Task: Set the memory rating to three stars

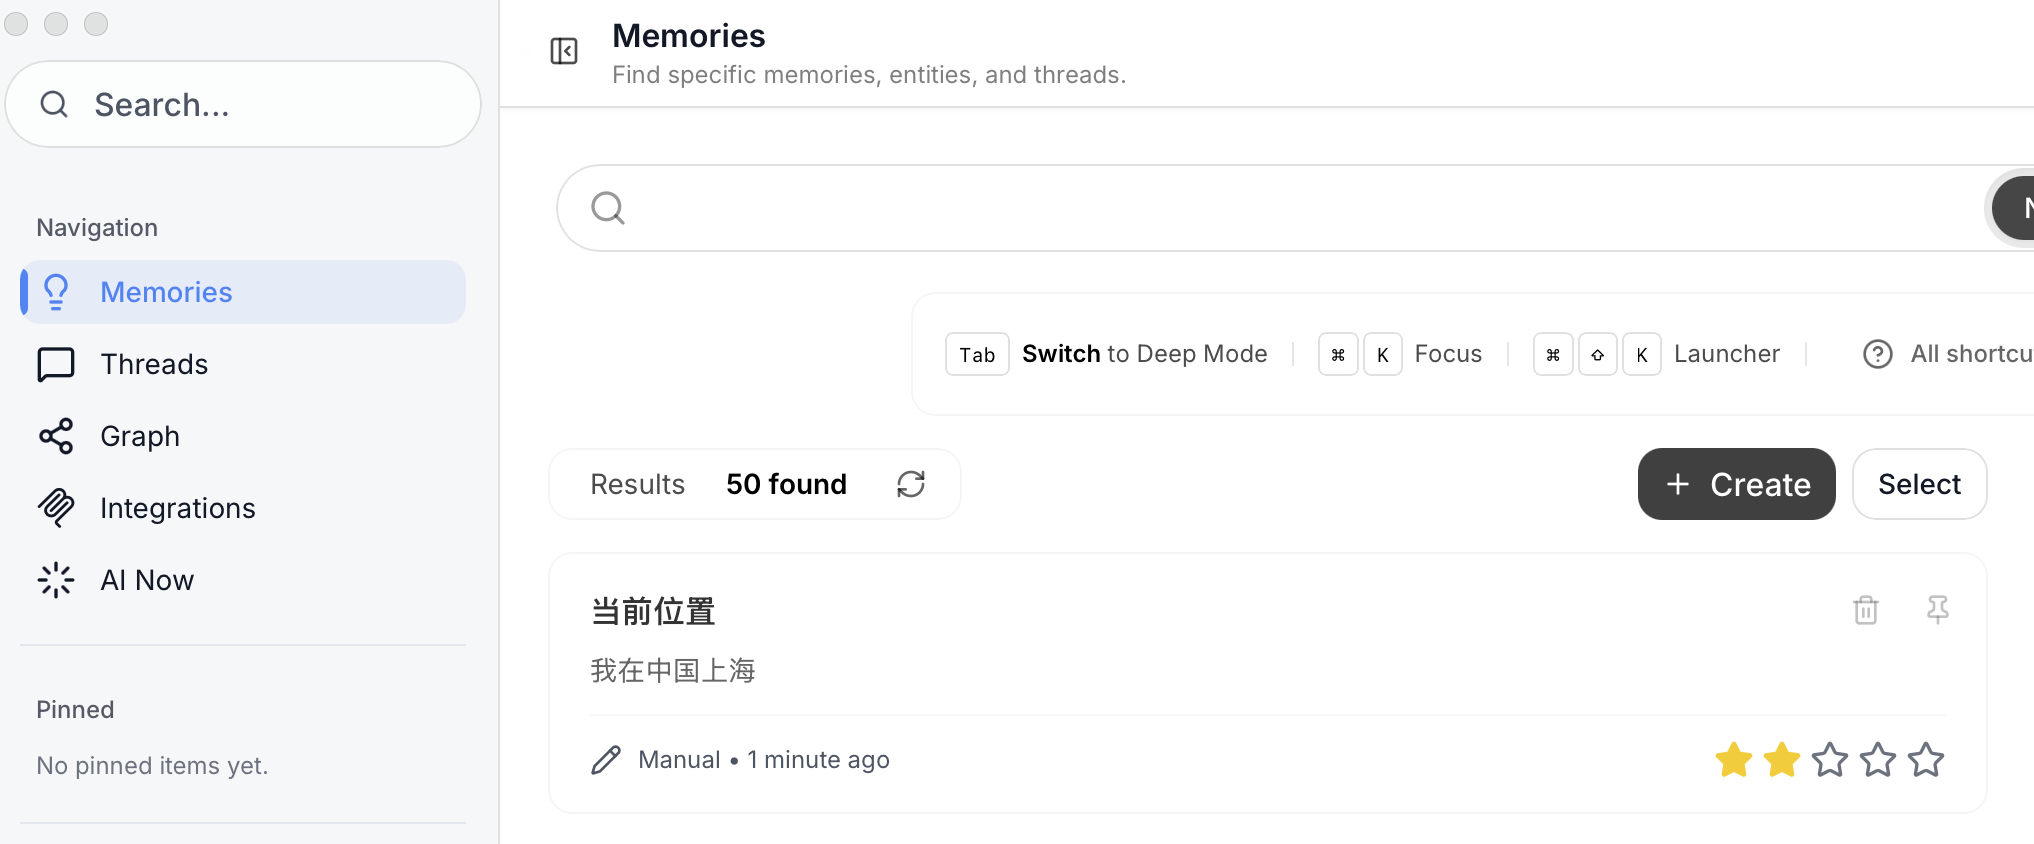Action: tap(1830, 760)
